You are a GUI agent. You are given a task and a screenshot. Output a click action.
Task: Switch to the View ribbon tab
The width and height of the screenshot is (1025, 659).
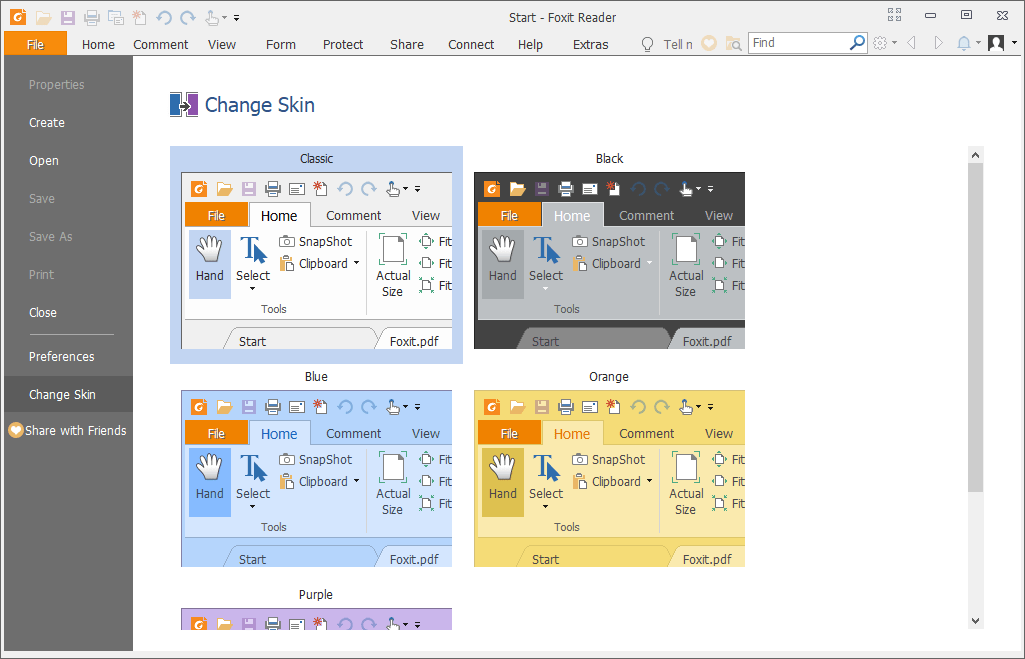pyautogui.click(x=222, y=44)
